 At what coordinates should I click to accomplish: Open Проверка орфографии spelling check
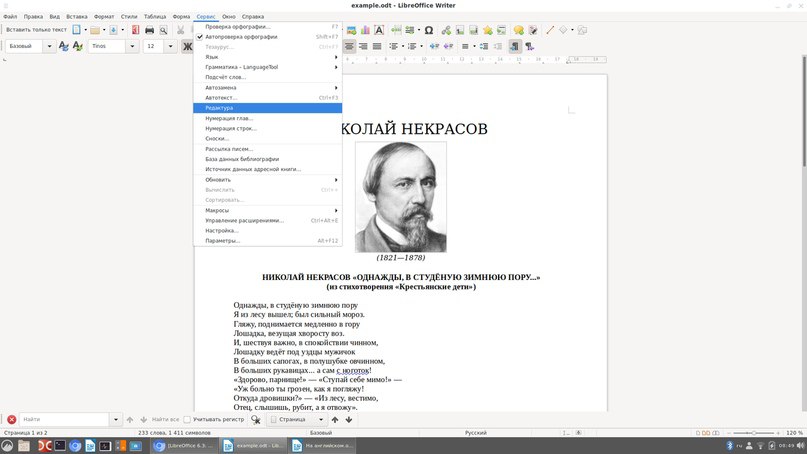[x=268, y=27]
